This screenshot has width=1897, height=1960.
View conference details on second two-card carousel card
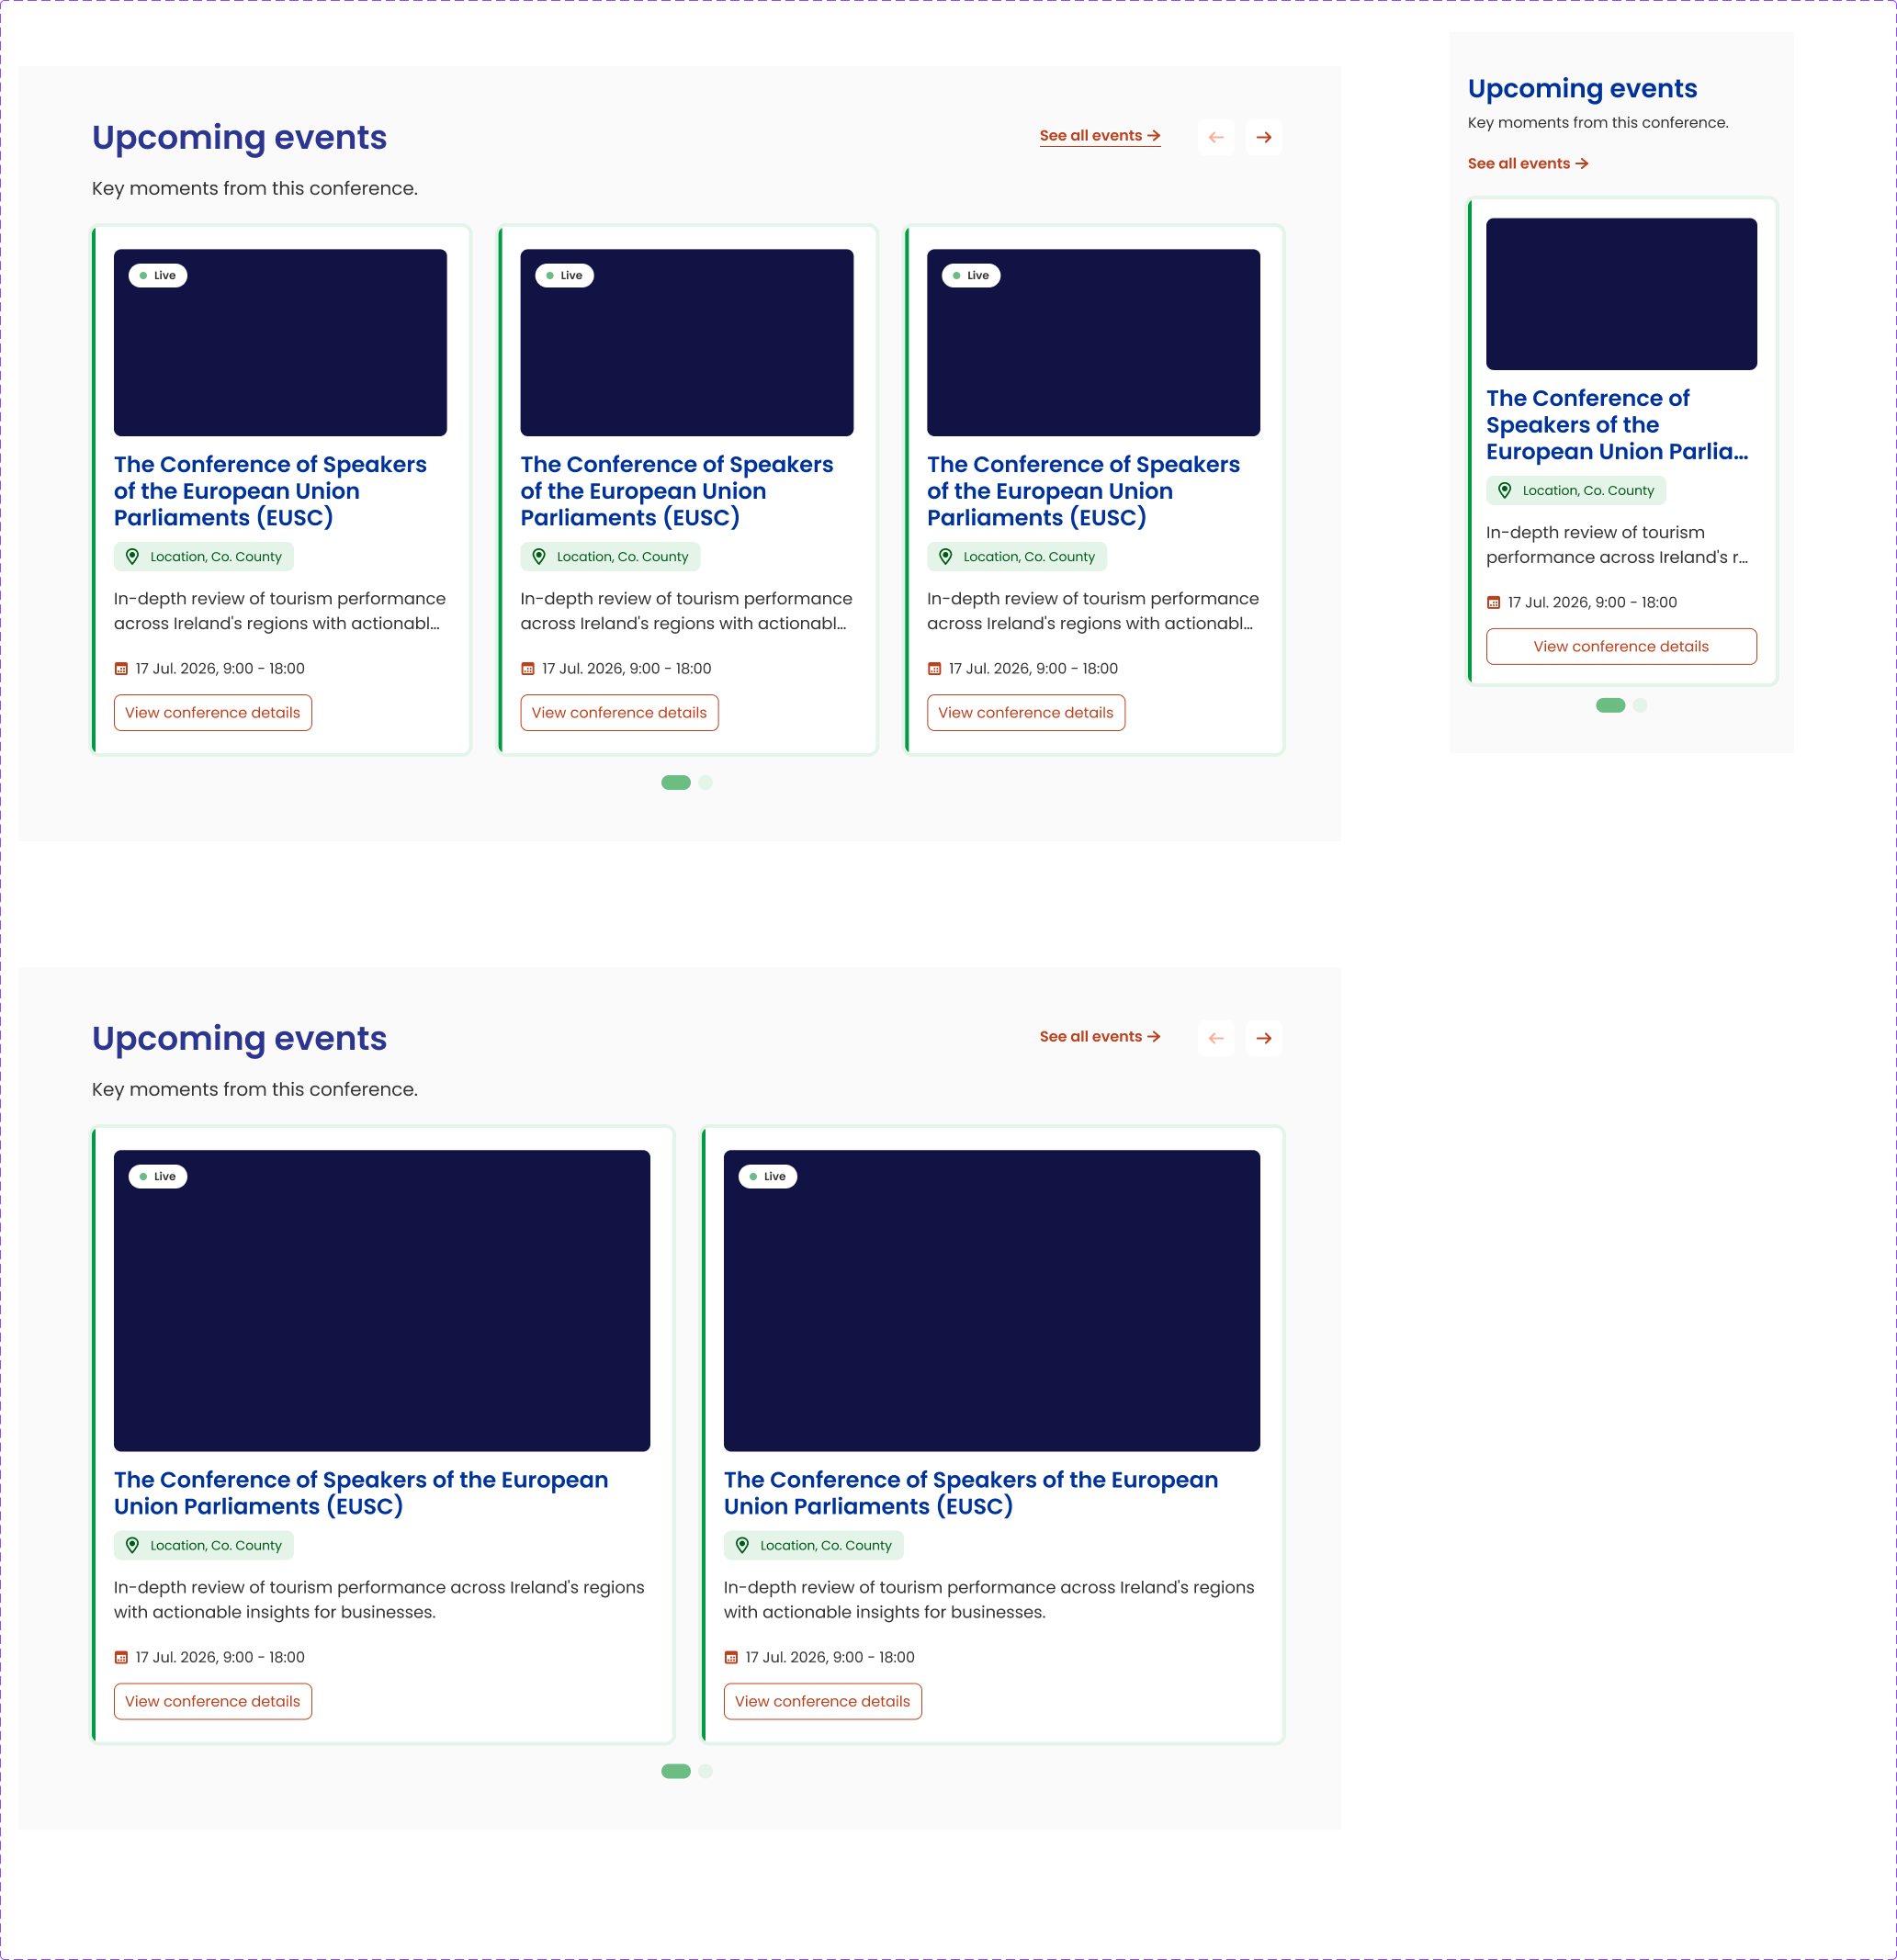[x=823, y=1702]
